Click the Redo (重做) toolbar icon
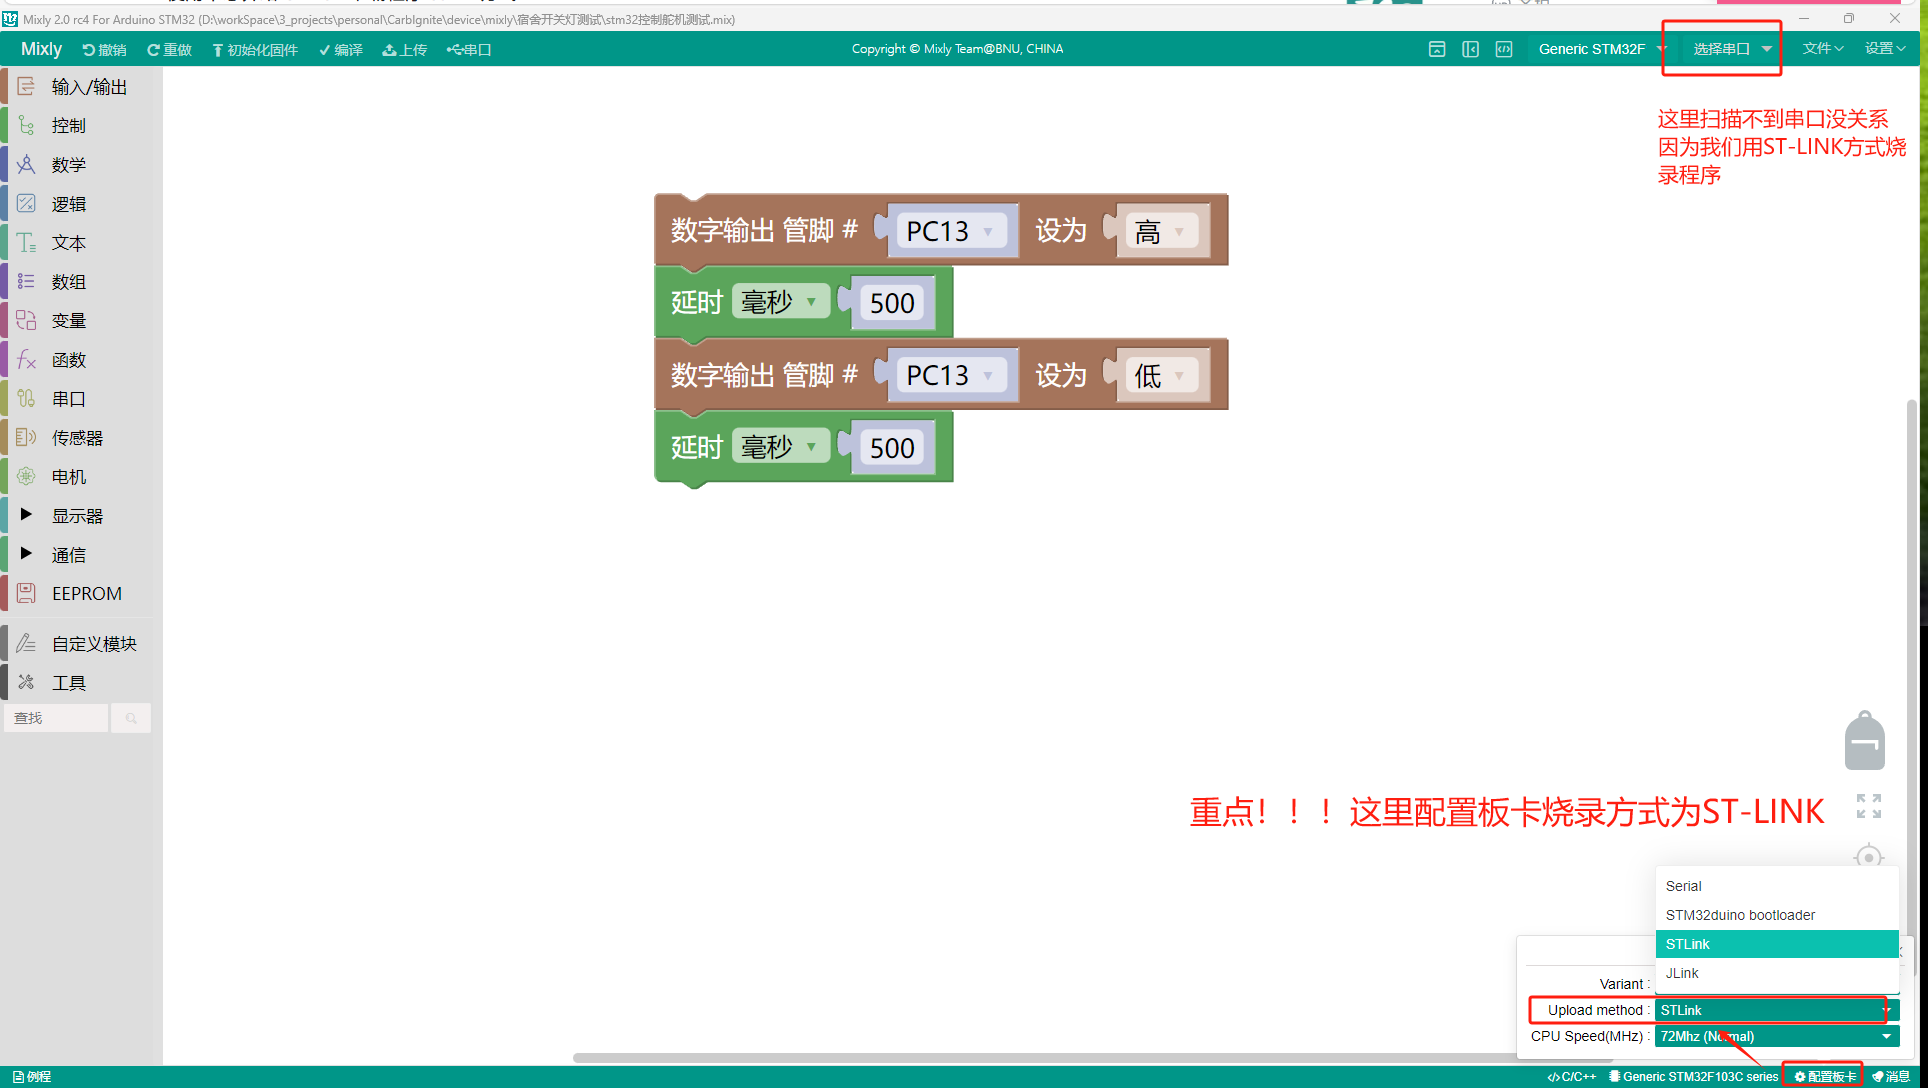 pos(169,50)
